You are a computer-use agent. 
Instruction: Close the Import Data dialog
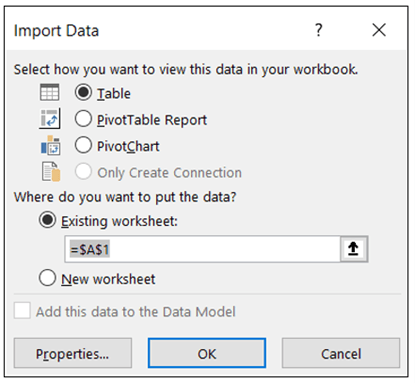(379, 30)
